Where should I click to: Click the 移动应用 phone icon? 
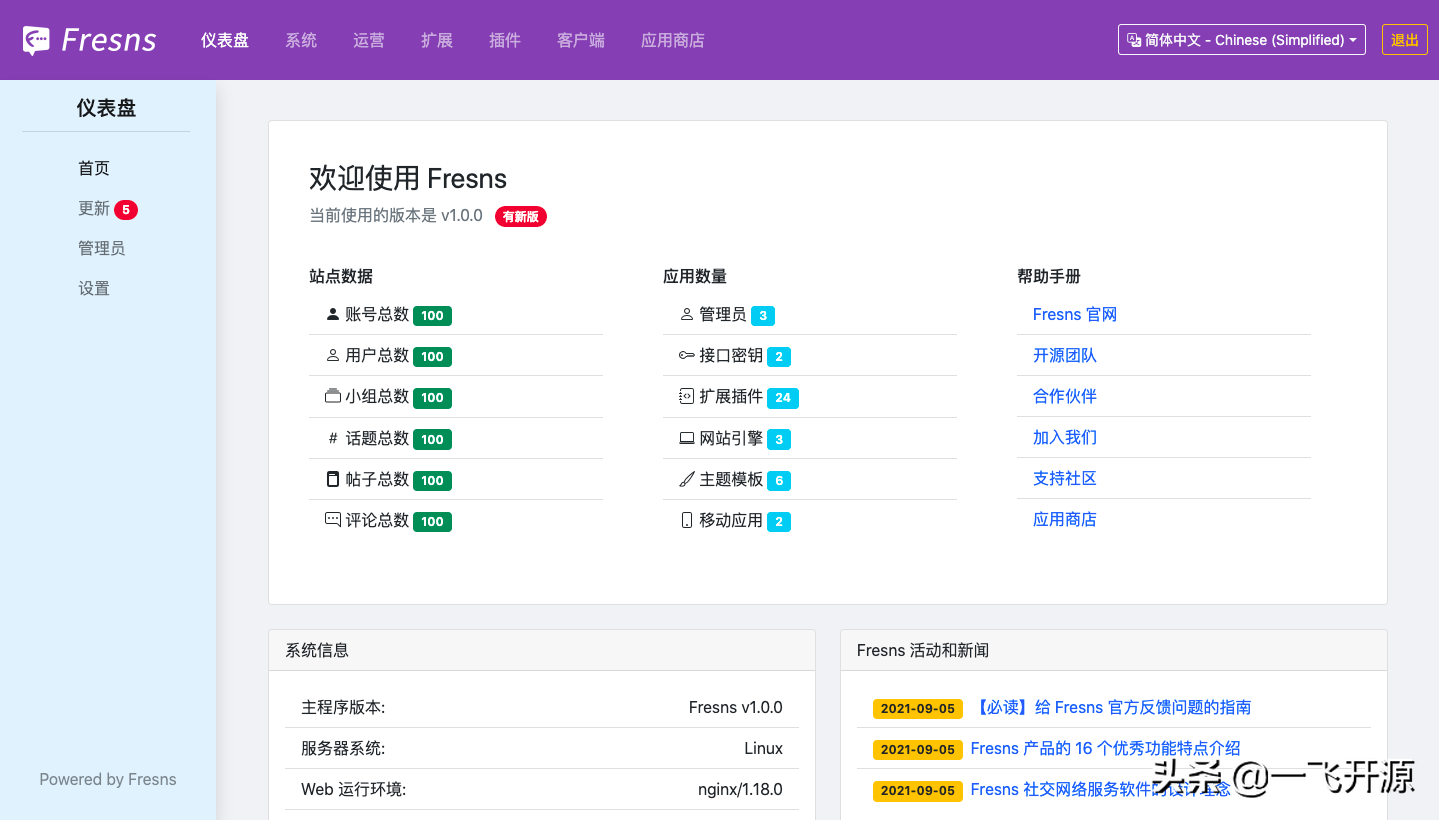click(x=687, y=520)
